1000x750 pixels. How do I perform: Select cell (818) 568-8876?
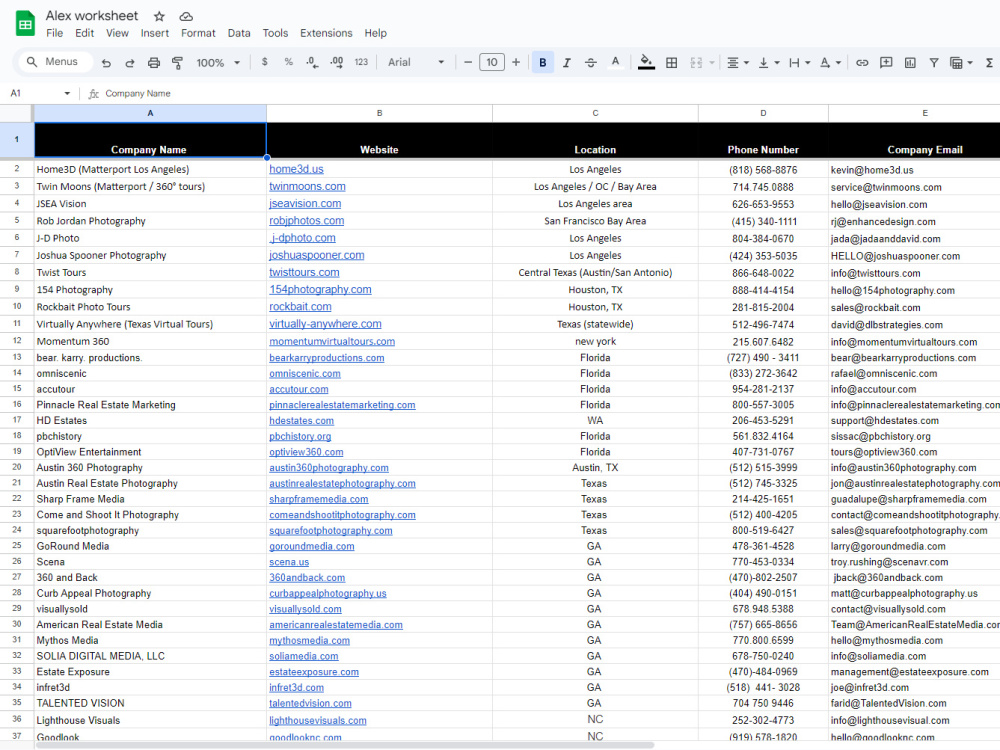[x=763, y=170]
